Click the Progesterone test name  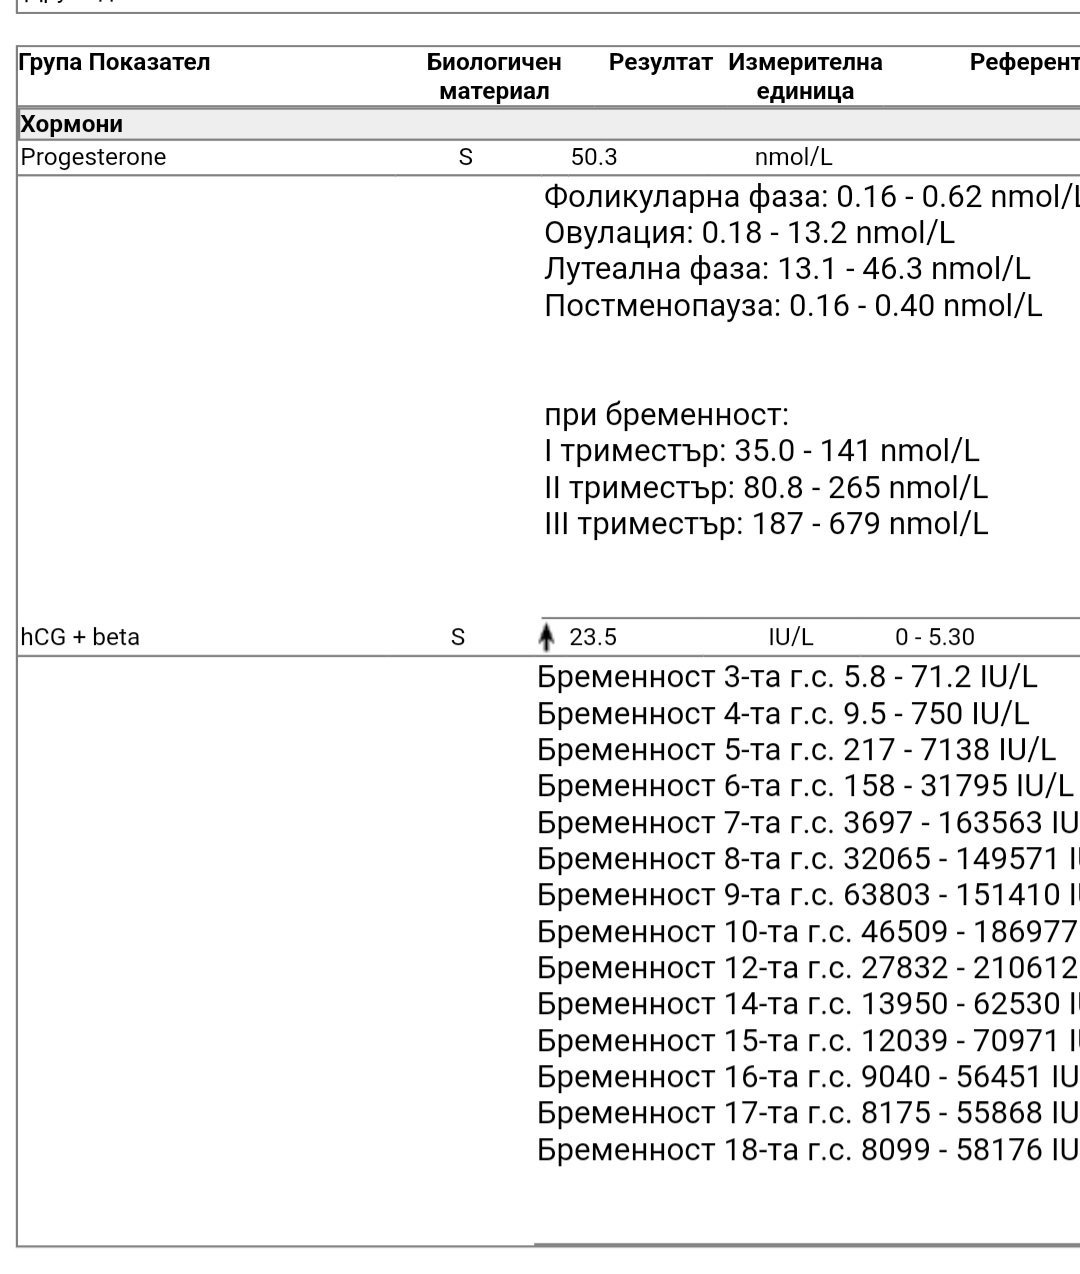click(93, 157)
